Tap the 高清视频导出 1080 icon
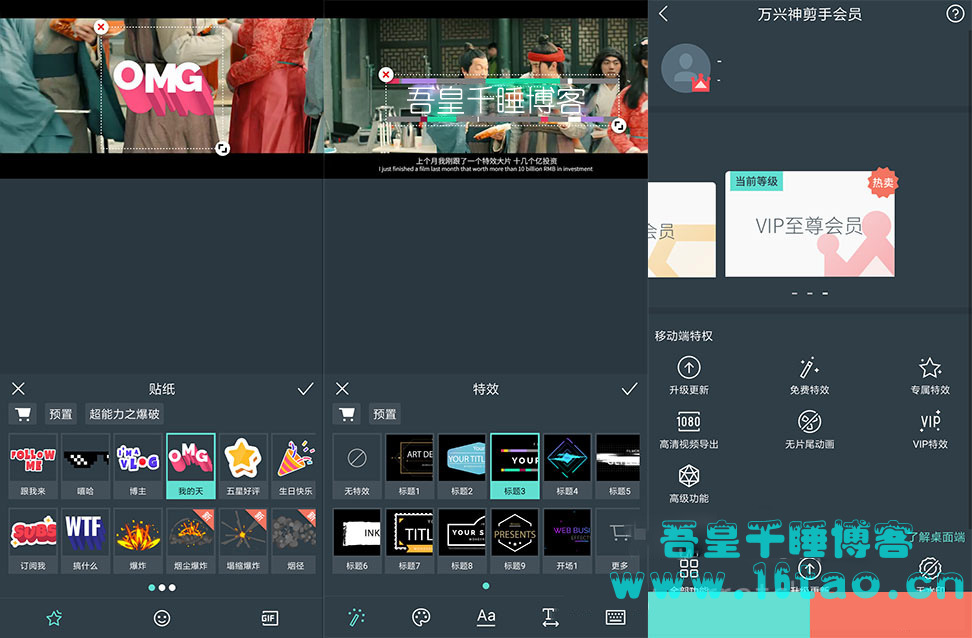This screenshot has width=972, height=638. (689, 422)
